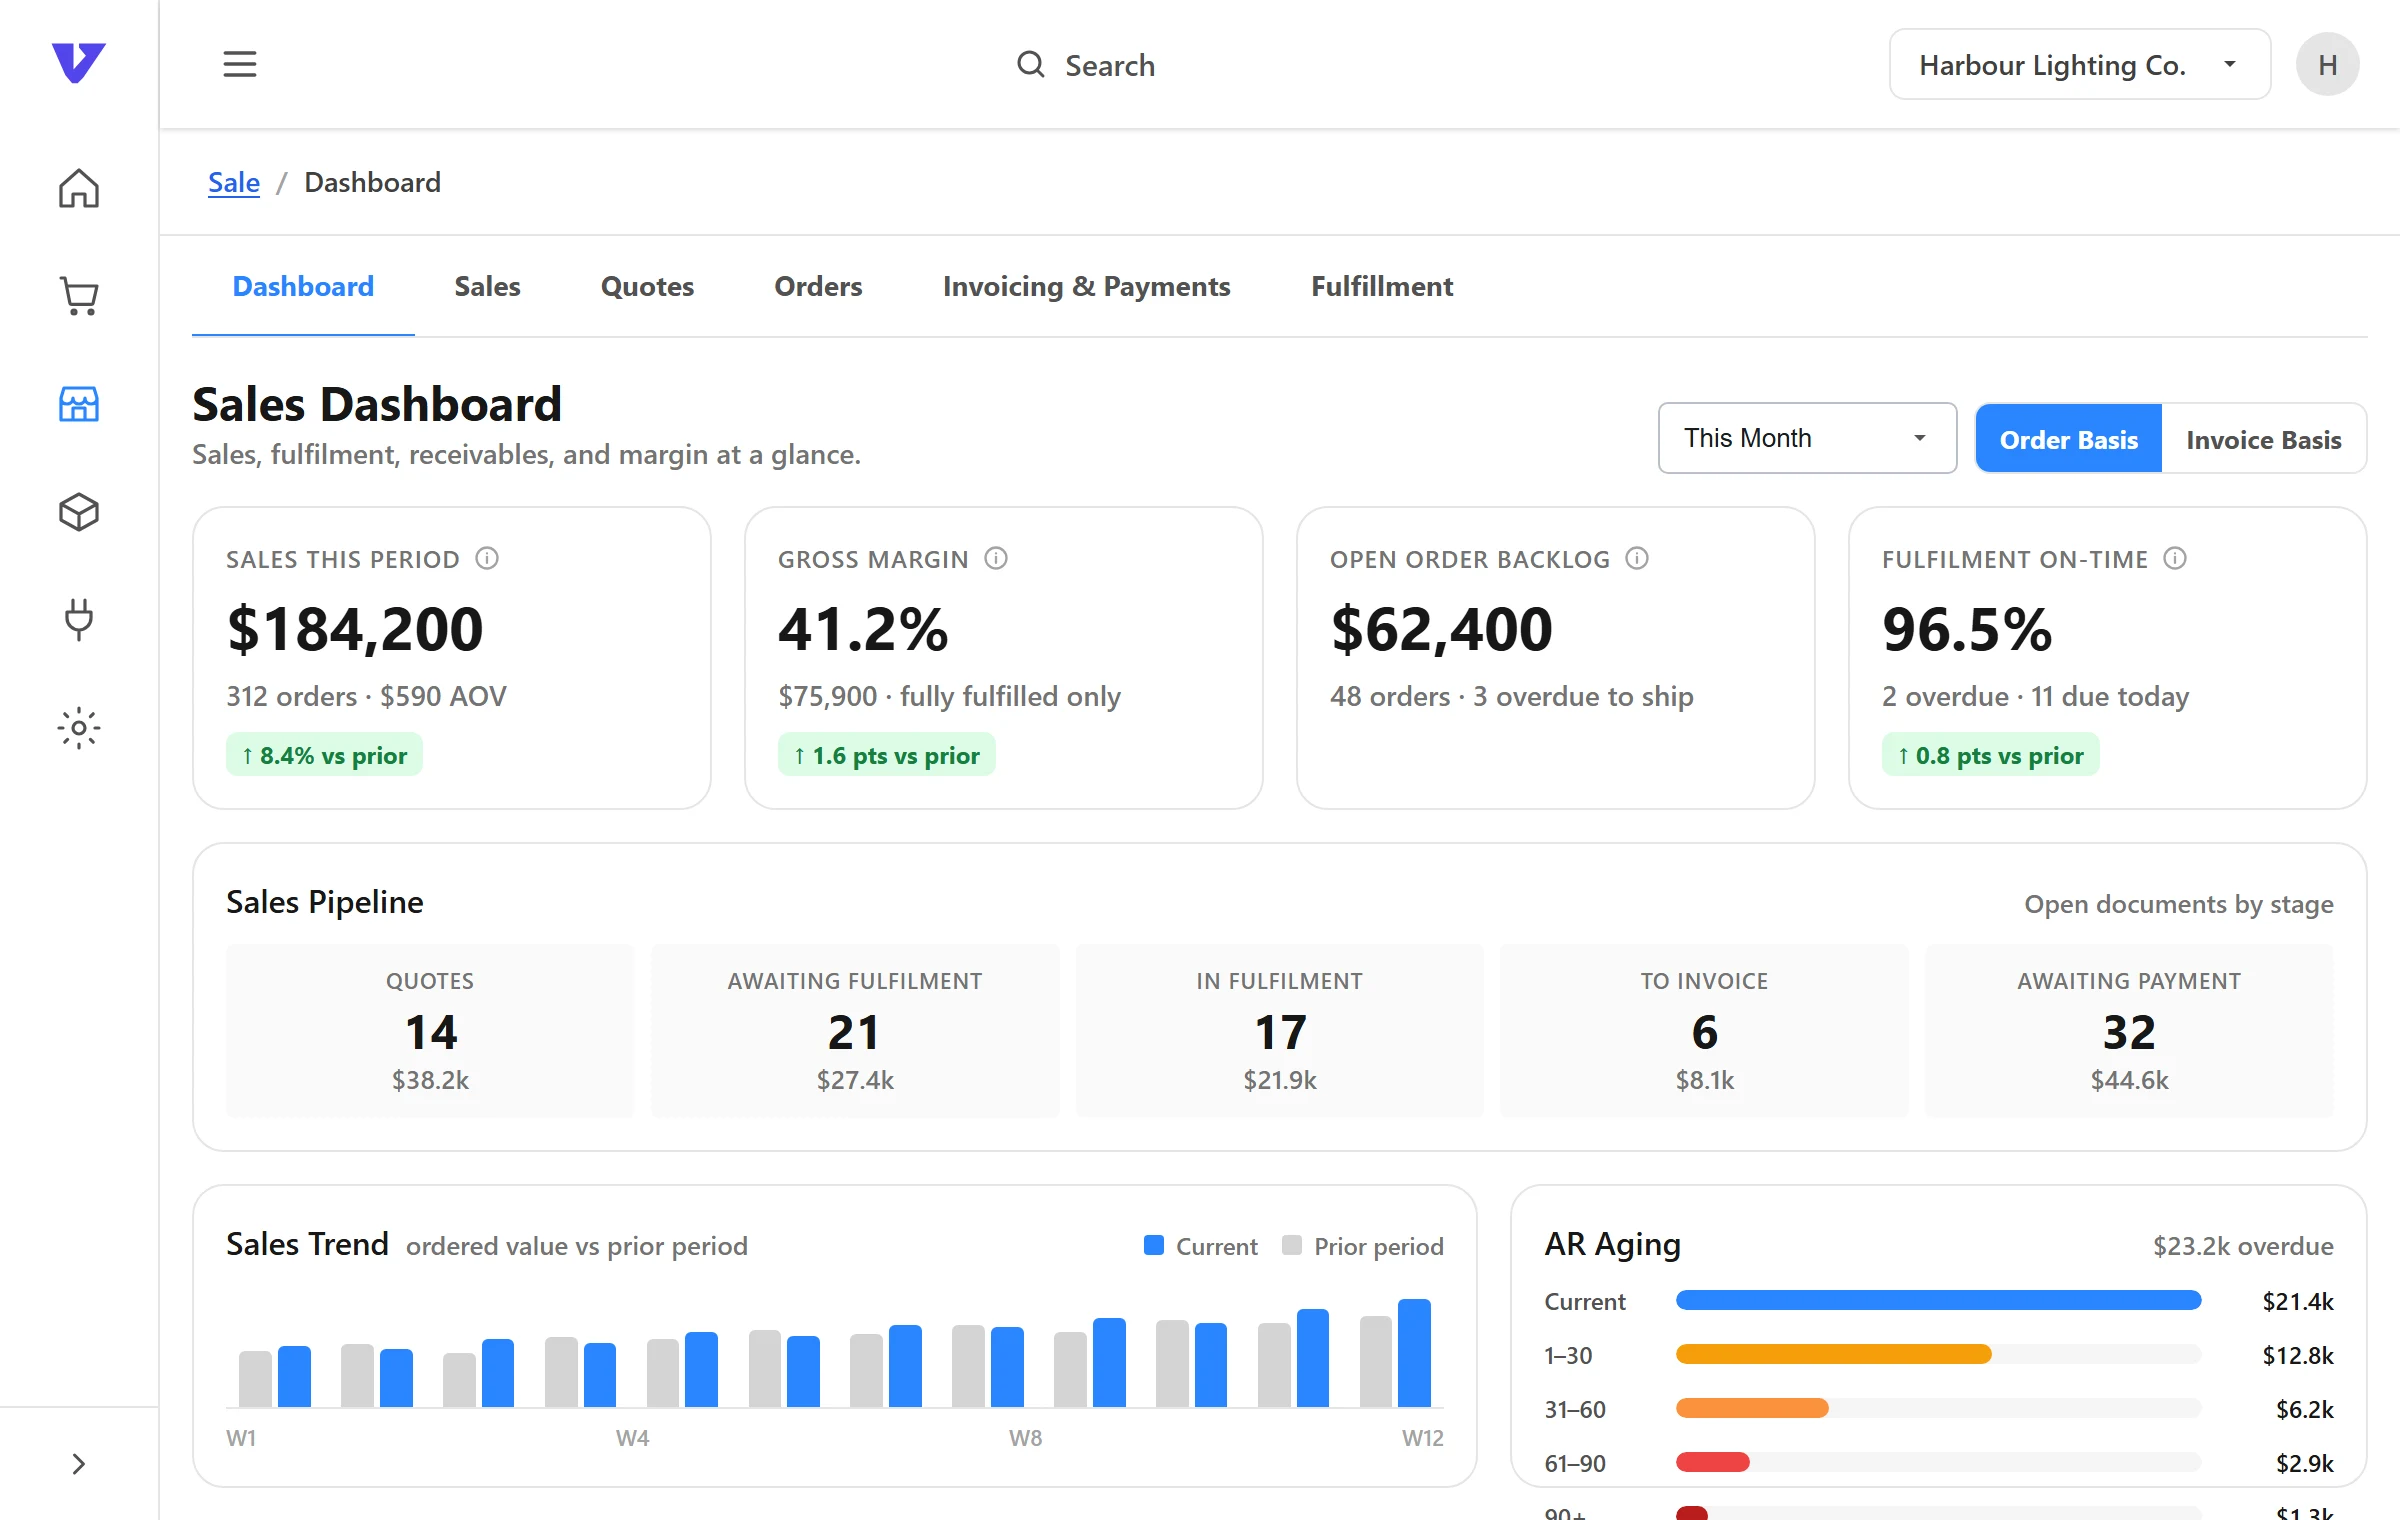
Task: Click the Current legend blue swatch
Action: pyautogui.click(x=1154, y=1245)
